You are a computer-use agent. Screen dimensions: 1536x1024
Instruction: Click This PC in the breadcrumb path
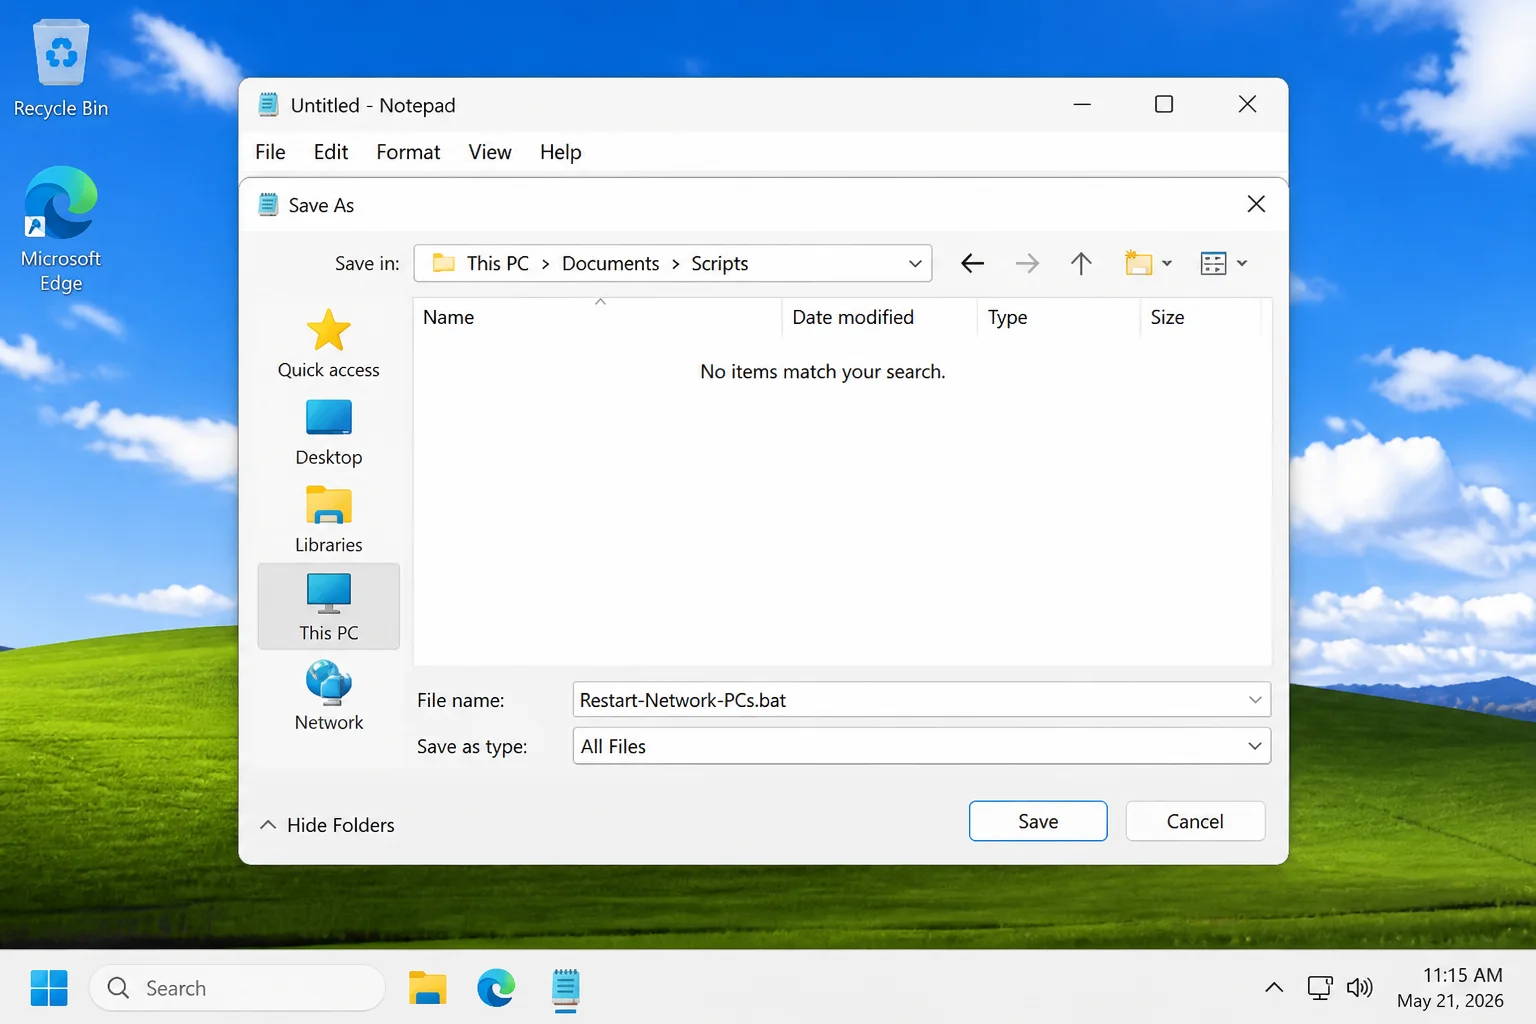point(497,264)
